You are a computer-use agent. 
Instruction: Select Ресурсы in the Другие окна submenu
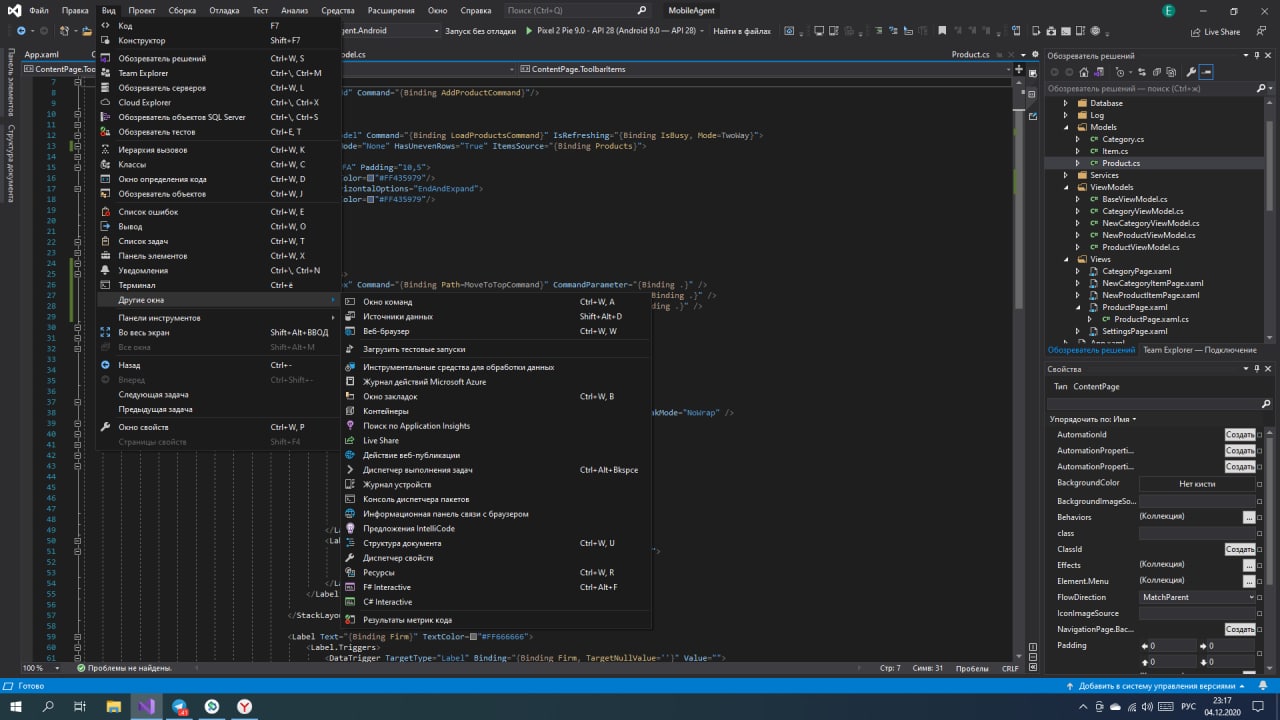[x=496, y=572]
